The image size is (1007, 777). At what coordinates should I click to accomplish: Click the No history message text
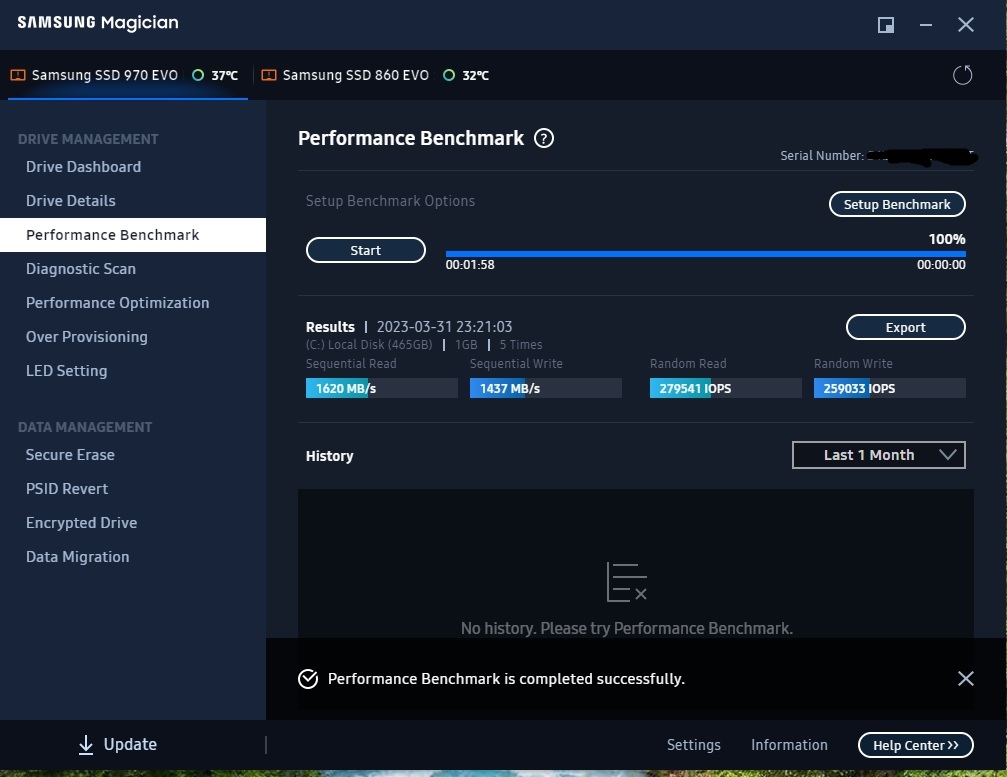click(x=627, y=628)
